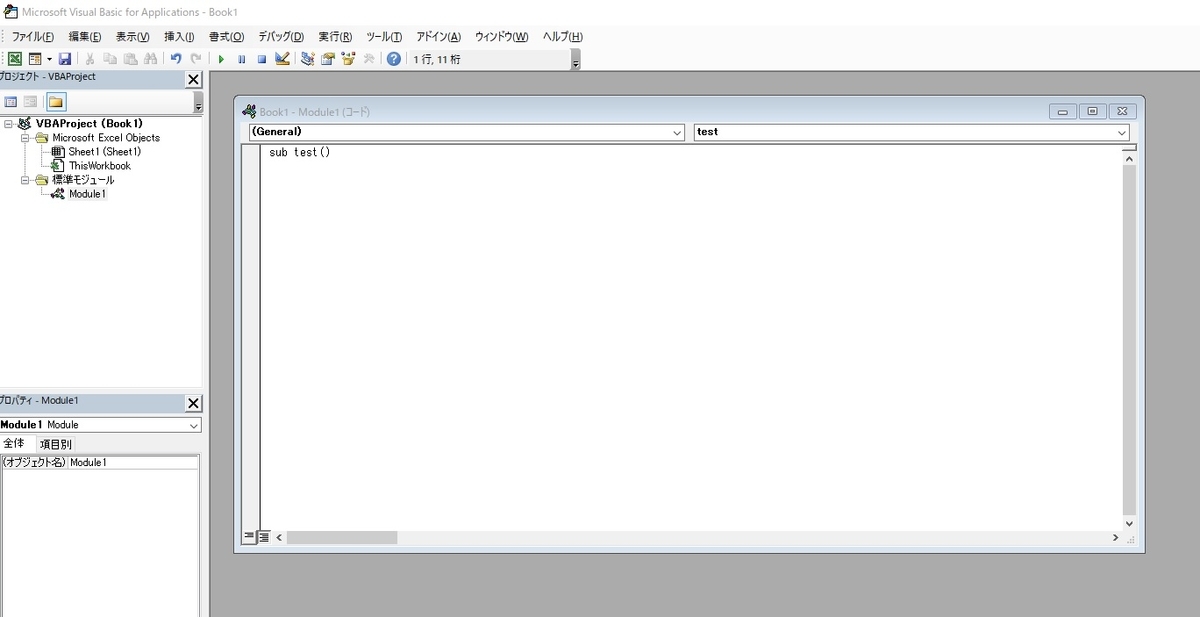Close the プロジェクト - VBAProject pane

(x=194, y=80)
